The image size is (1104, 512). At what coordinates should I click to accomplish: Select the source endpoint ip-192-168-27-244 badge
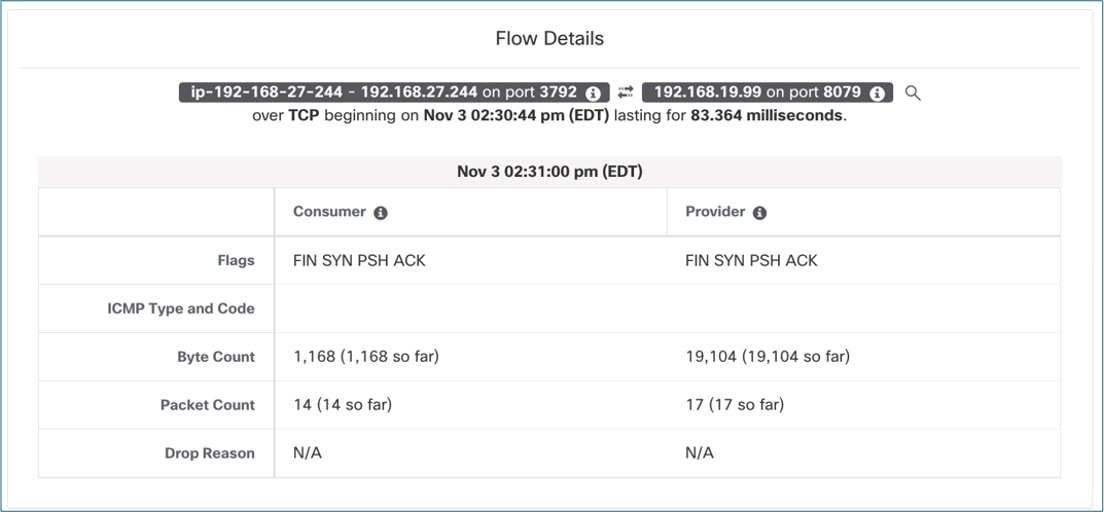[380, 92]
